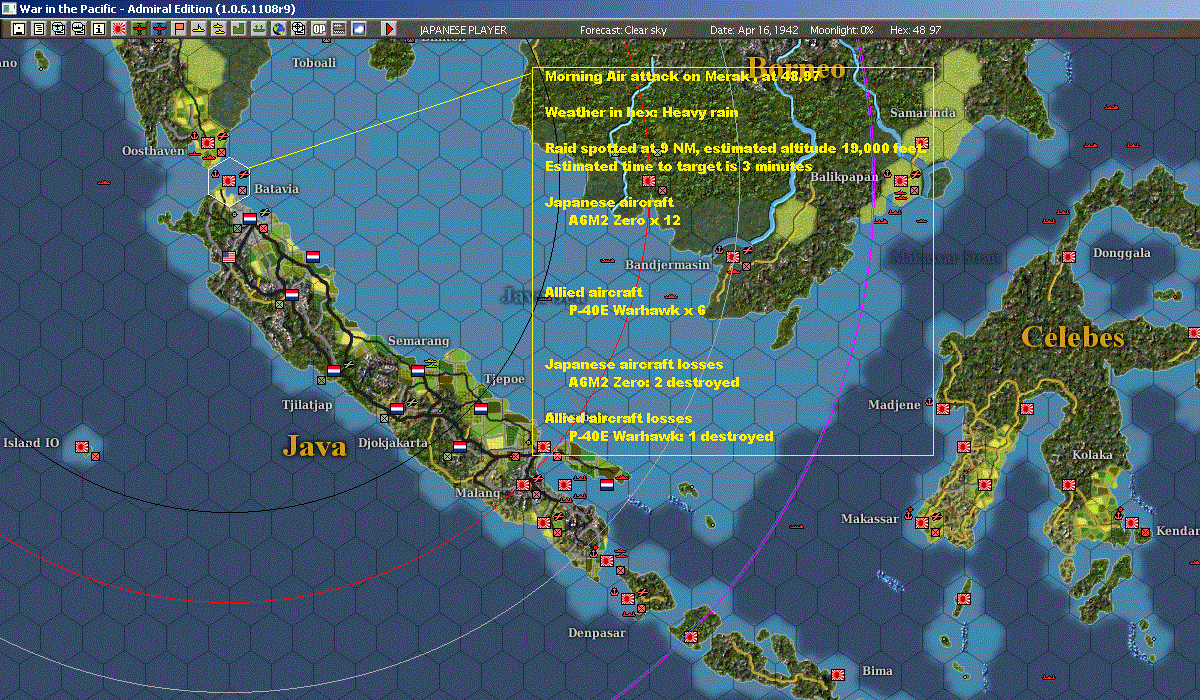This screenshot has height=700, width=1200.
Task: Click the Celebes island name label
Action: (x=1072, y=337)
